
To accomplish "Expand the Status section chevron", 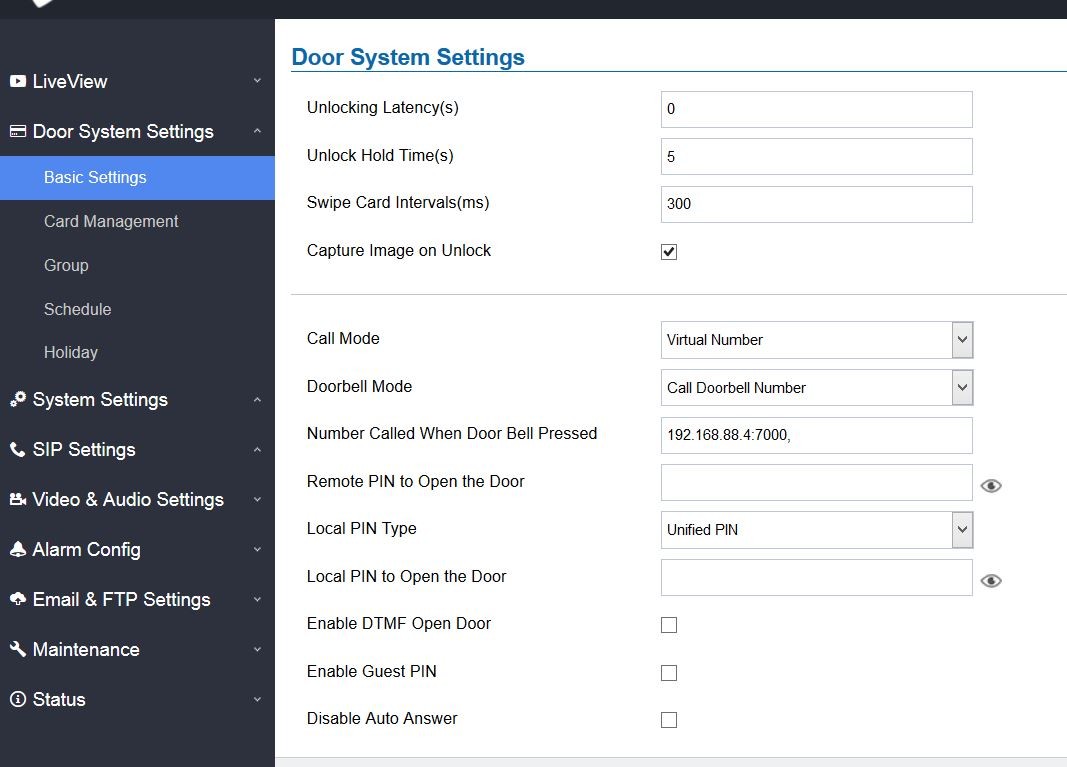I will pyautogui.click(x=257, y=700).
